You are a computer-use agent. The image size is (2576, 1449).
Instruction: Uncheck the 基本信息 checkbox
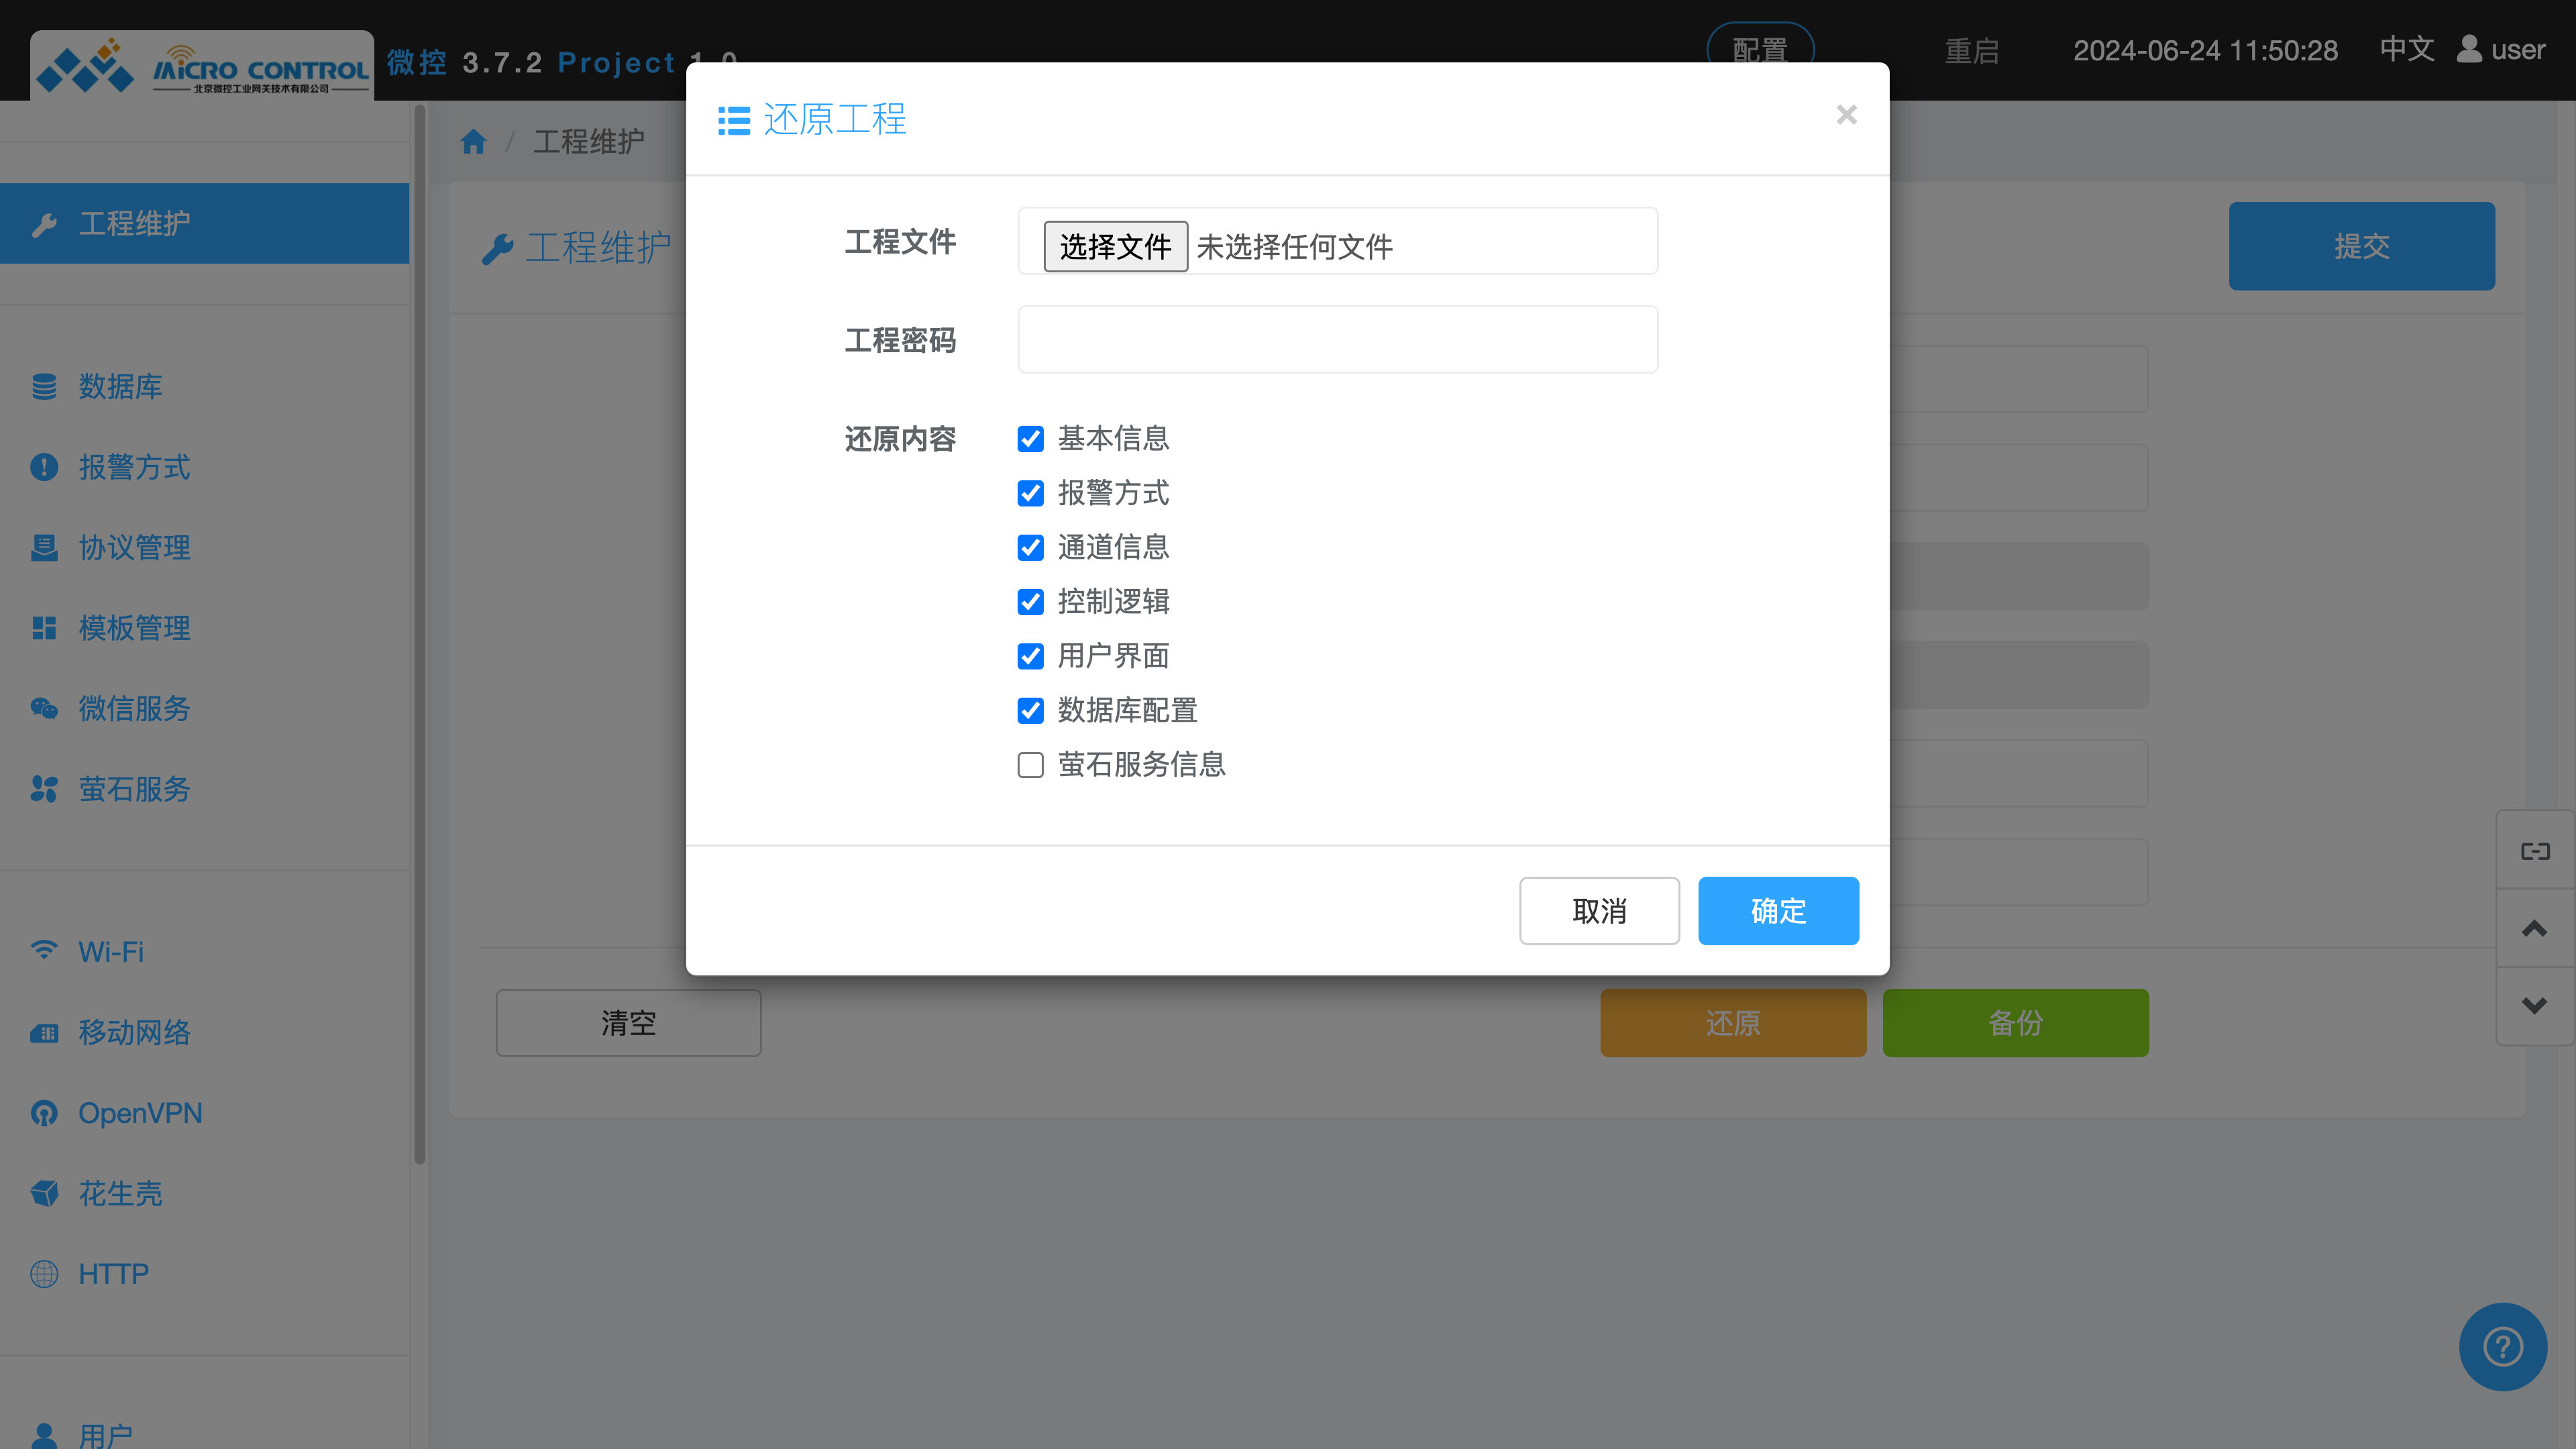click(1030, 439)
